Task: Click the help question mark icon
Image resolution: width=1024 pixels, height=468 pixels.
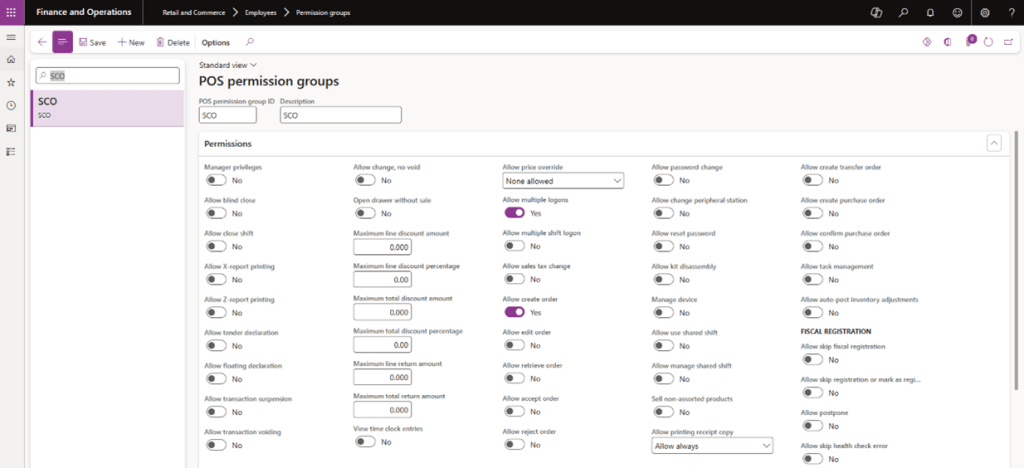Action: pyautogui.click(x=1010, y=13)
